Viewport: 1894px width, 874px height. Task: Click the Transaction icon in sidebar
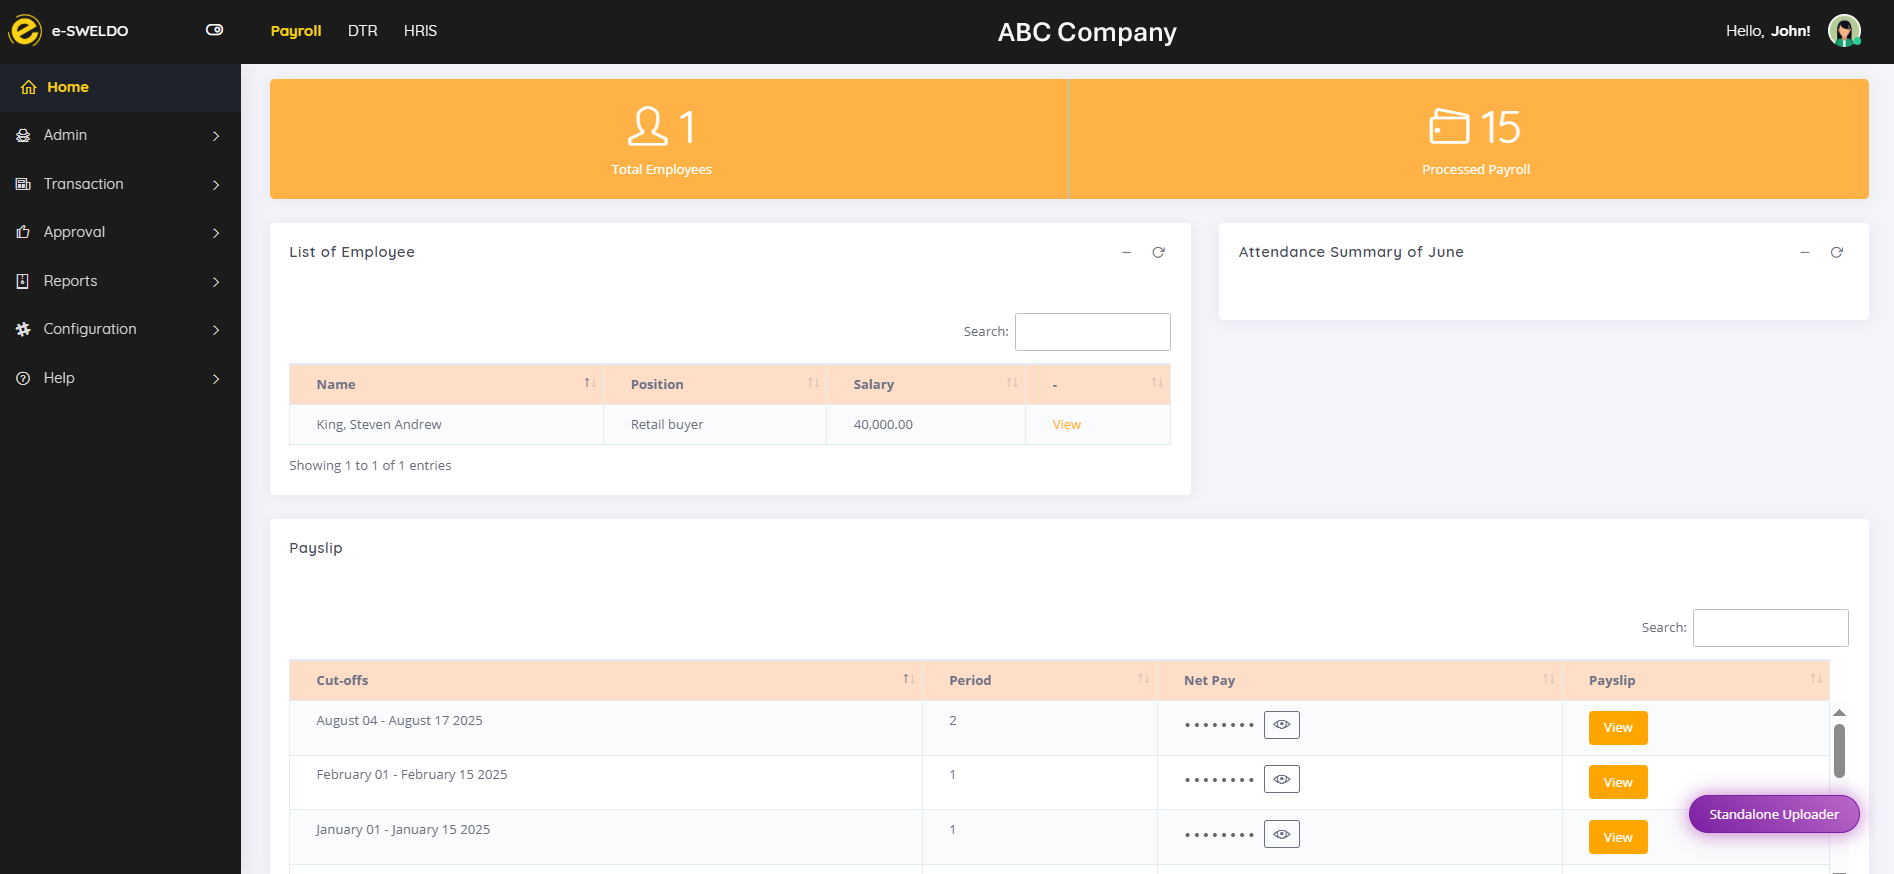(x=23, y=184)
